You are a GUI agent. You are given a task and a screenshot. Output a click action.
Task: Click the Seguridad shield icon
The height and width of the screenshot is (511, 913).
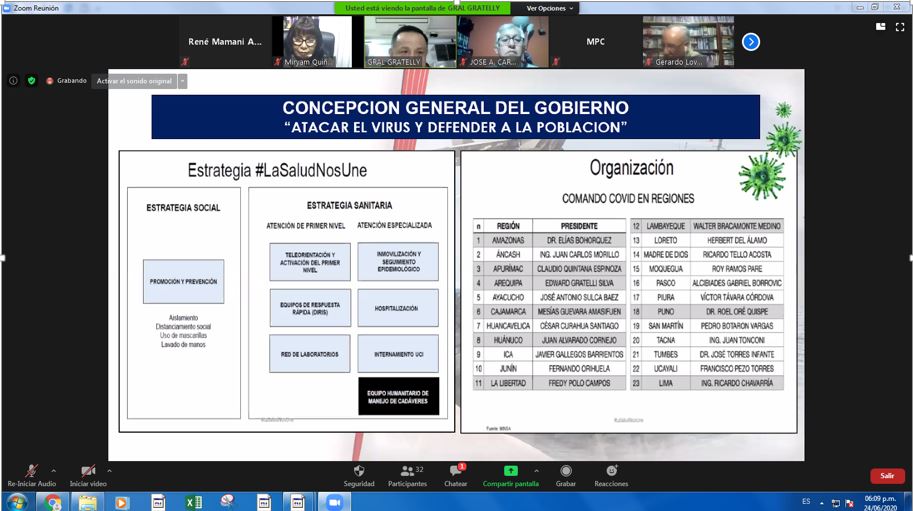coord(359,470)
